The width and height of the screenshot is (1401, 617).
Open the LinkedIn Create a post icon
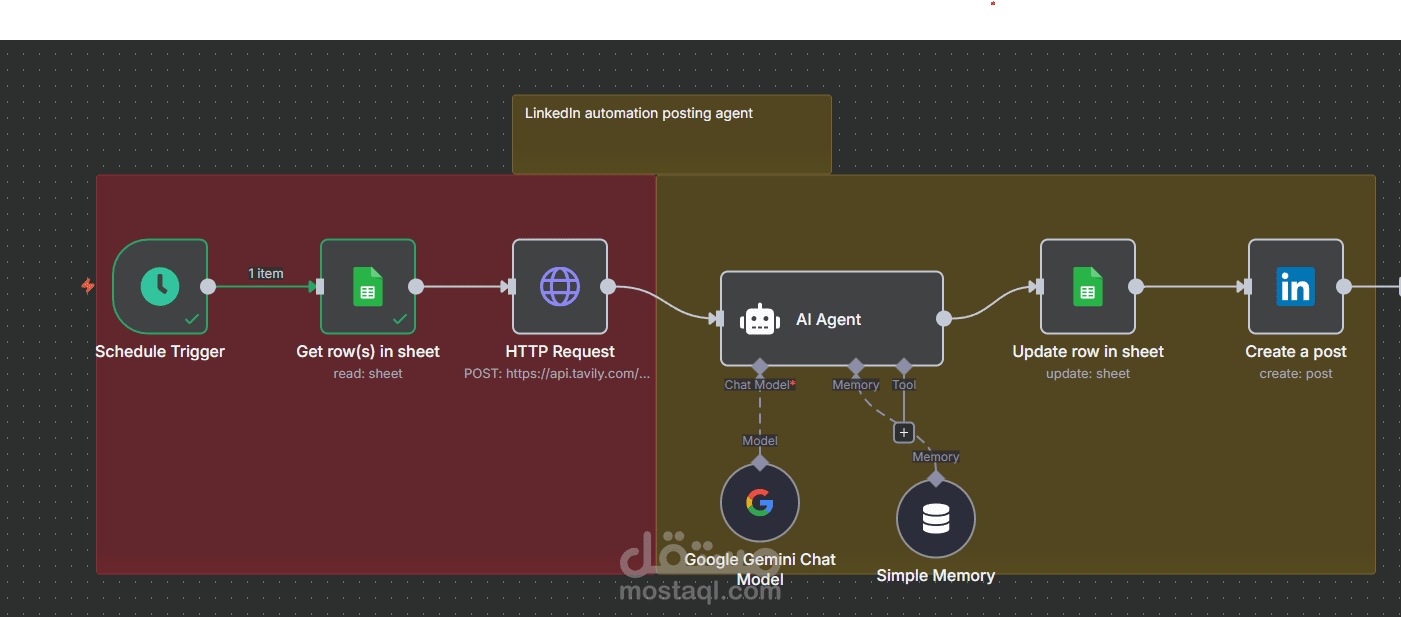(1295, 286)
